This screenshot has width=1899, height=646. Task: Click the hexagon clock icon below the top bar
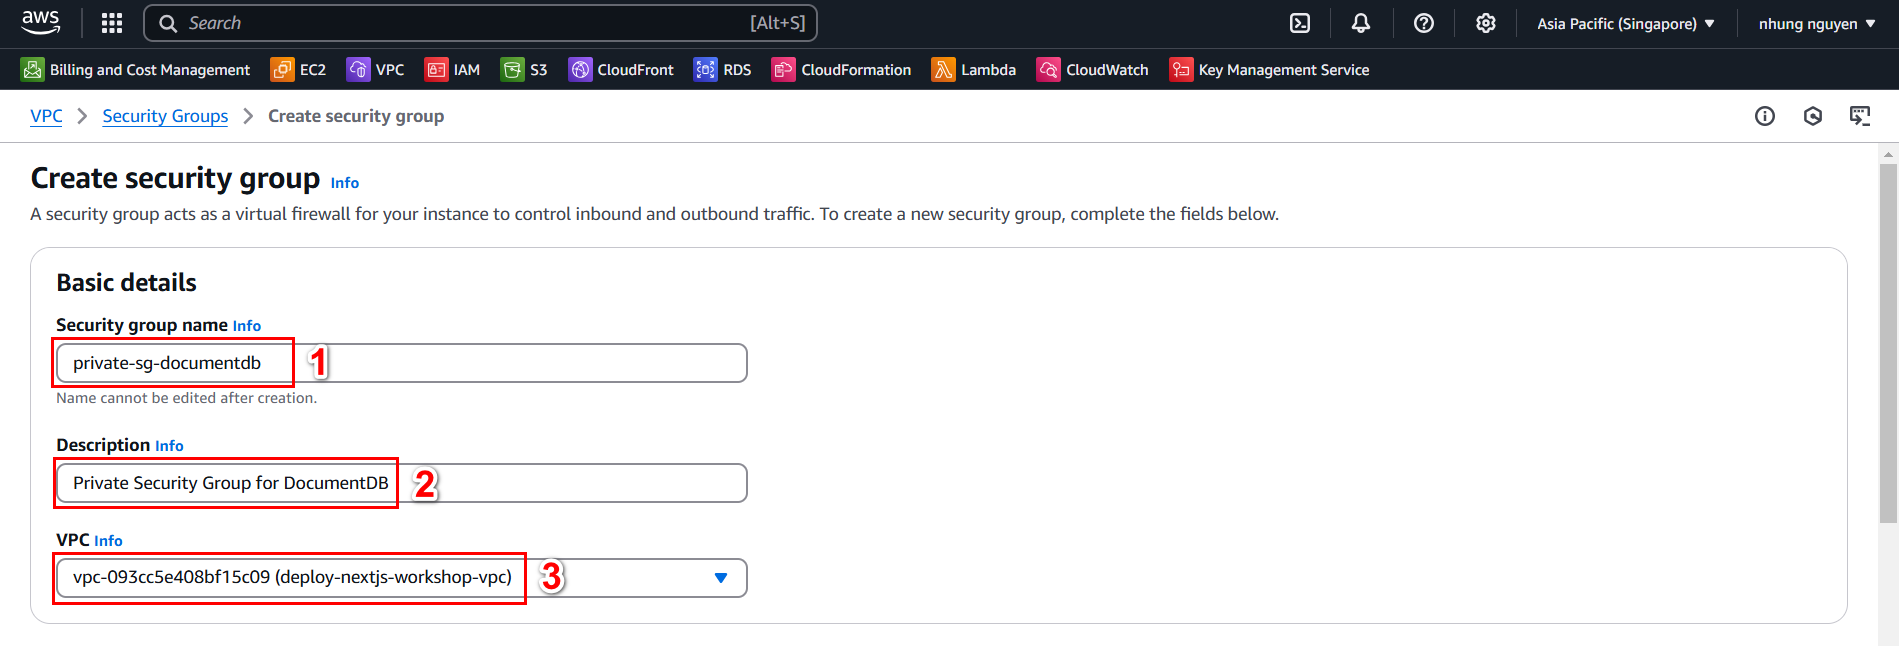click(x=1813, y=116)
